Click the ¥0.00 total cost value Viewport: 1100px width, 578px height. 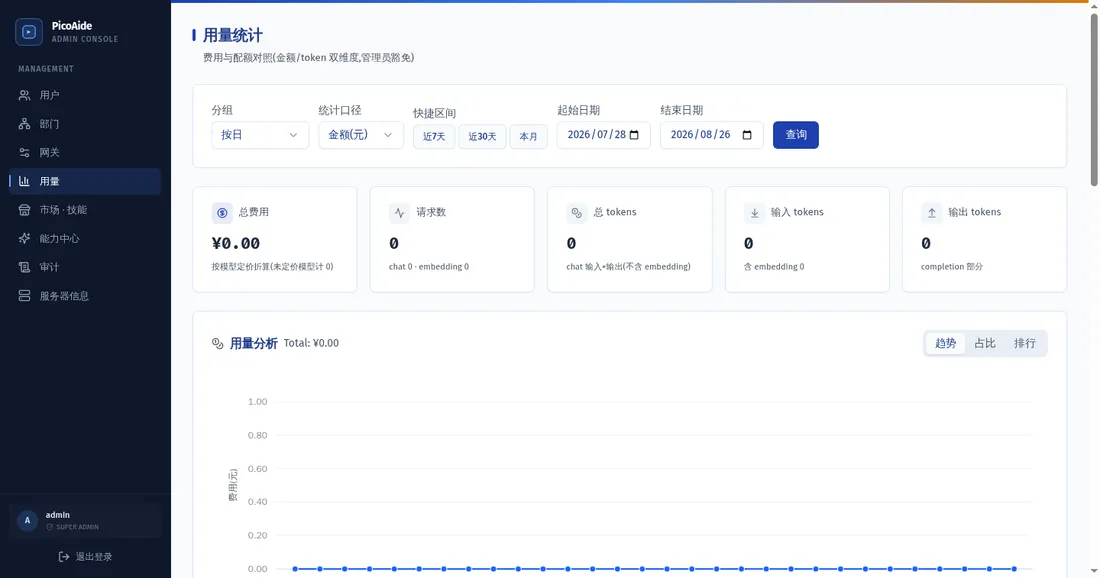[x=236, y=243]
